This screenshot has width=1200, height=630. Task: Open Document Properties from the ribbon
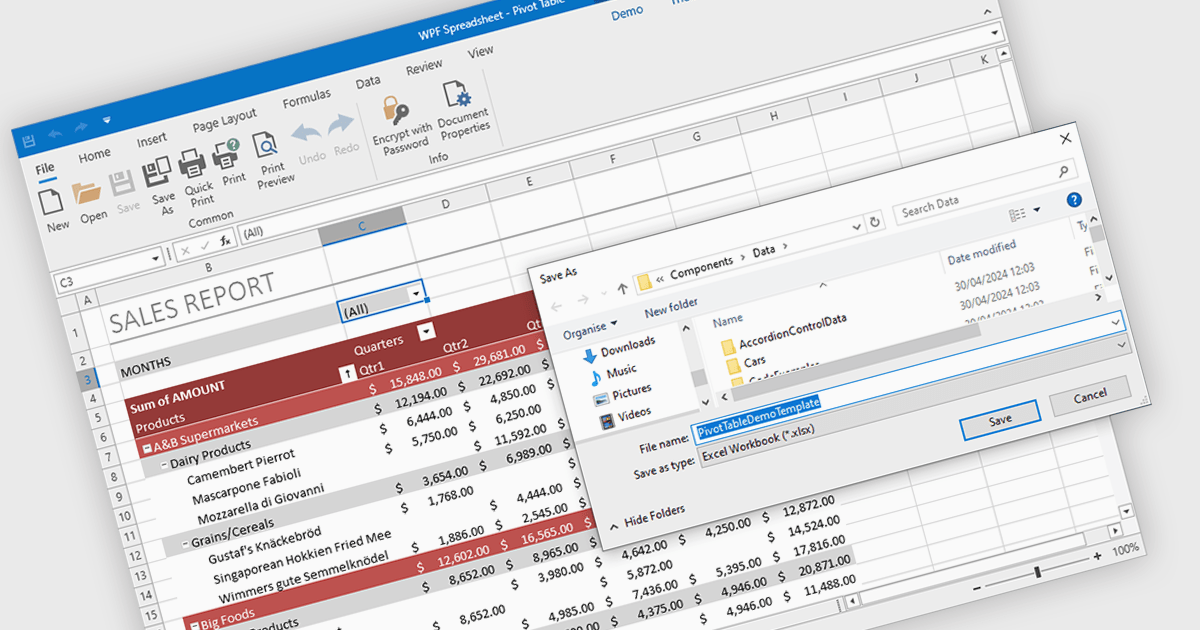pyautogui.click(x=457, y=96)
